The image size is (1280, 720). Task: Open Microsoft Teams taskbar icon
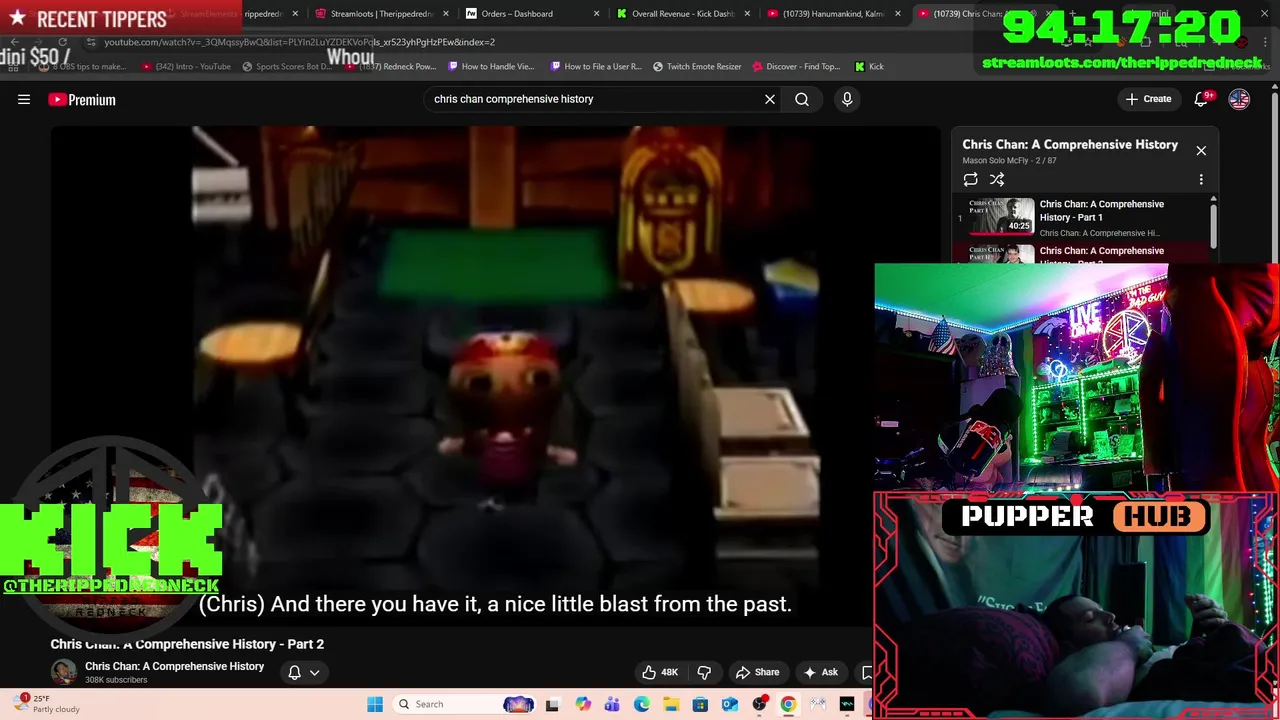[x=612, y=704]
